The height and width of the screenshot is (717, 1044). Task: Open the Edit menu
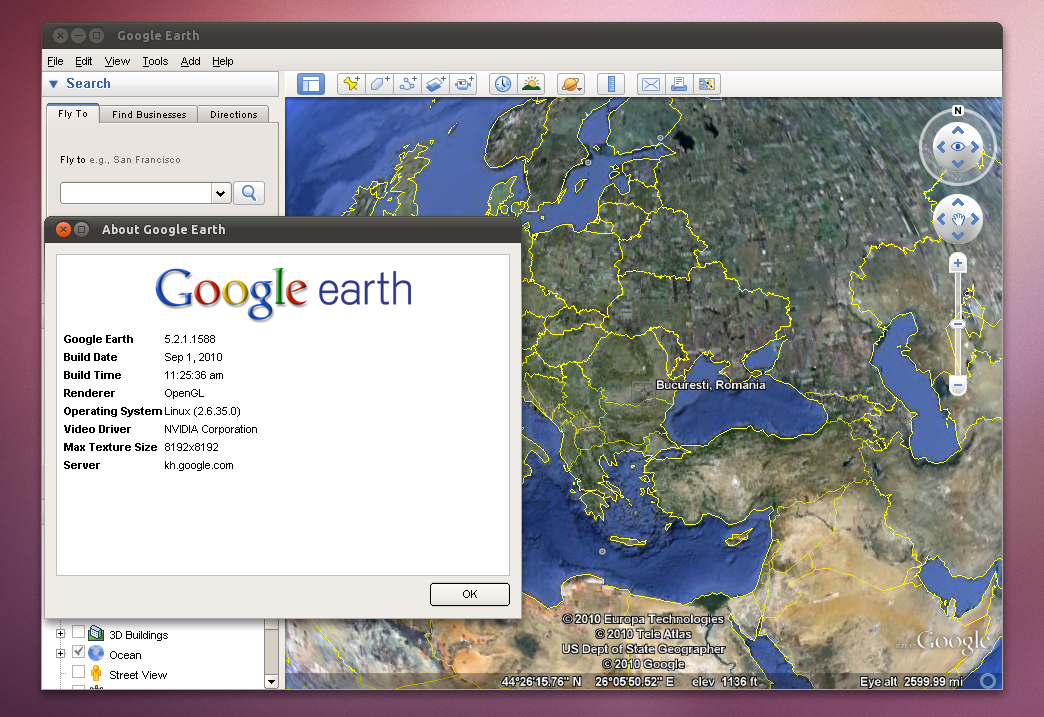[83, 61]
